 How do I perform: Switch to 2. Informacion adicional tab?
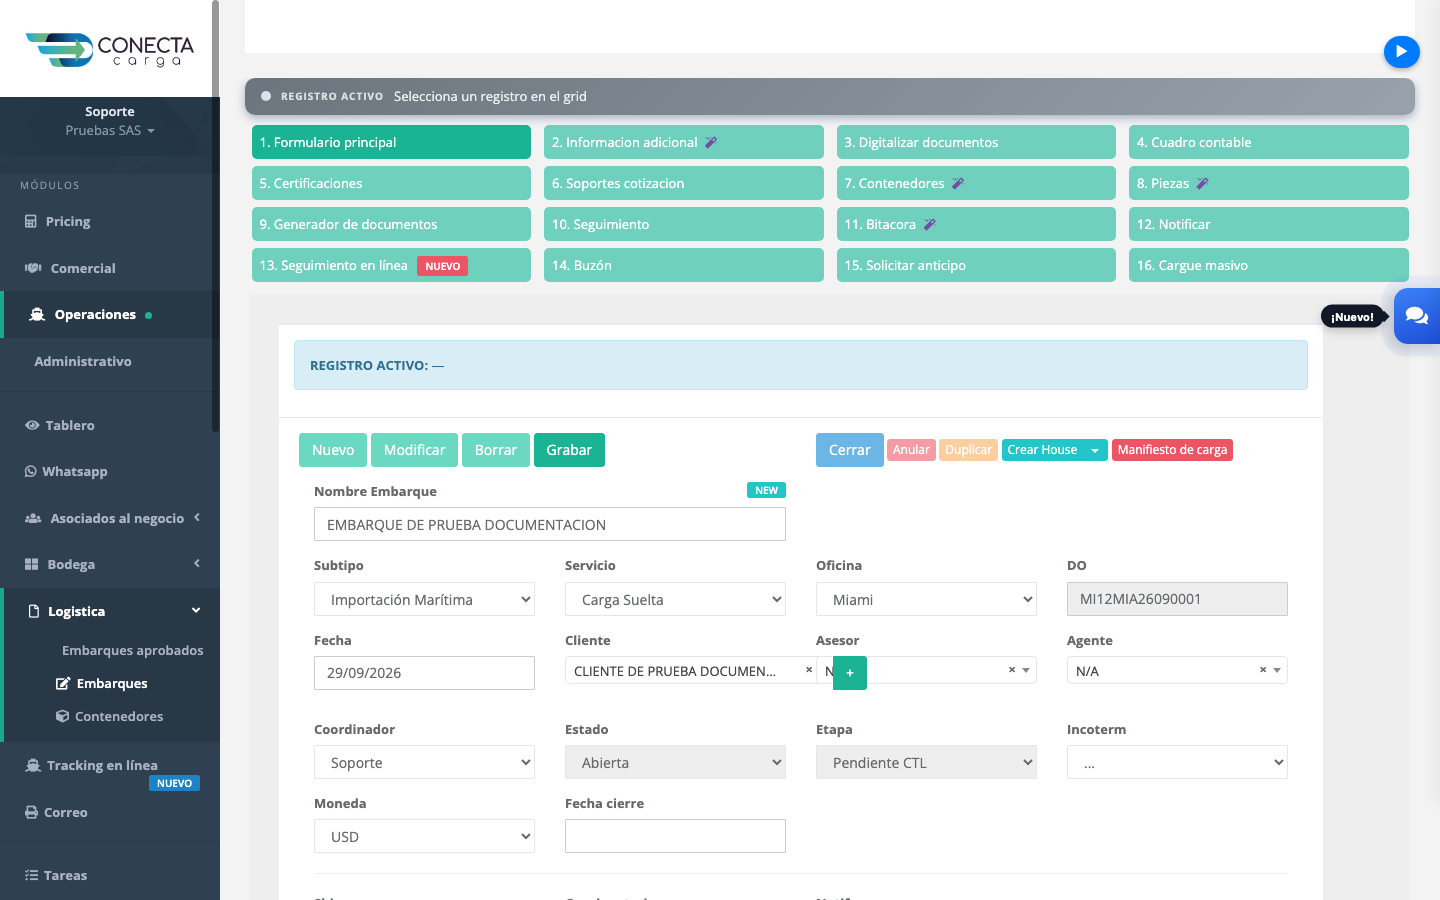coord(684,142)
